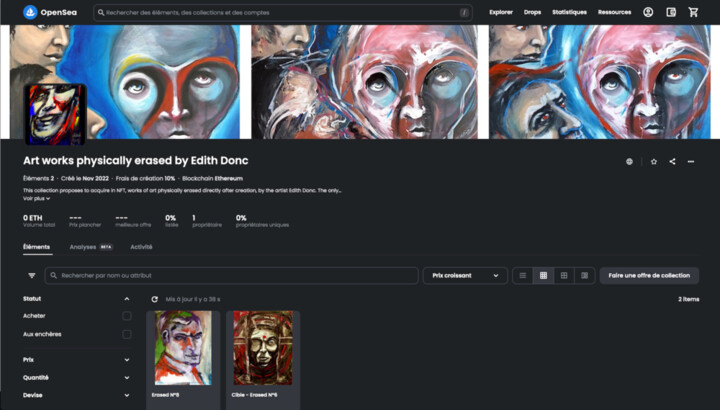Refresh the items list
The image size is (720, 410).
pyautogui.click(x=155, y=299)
